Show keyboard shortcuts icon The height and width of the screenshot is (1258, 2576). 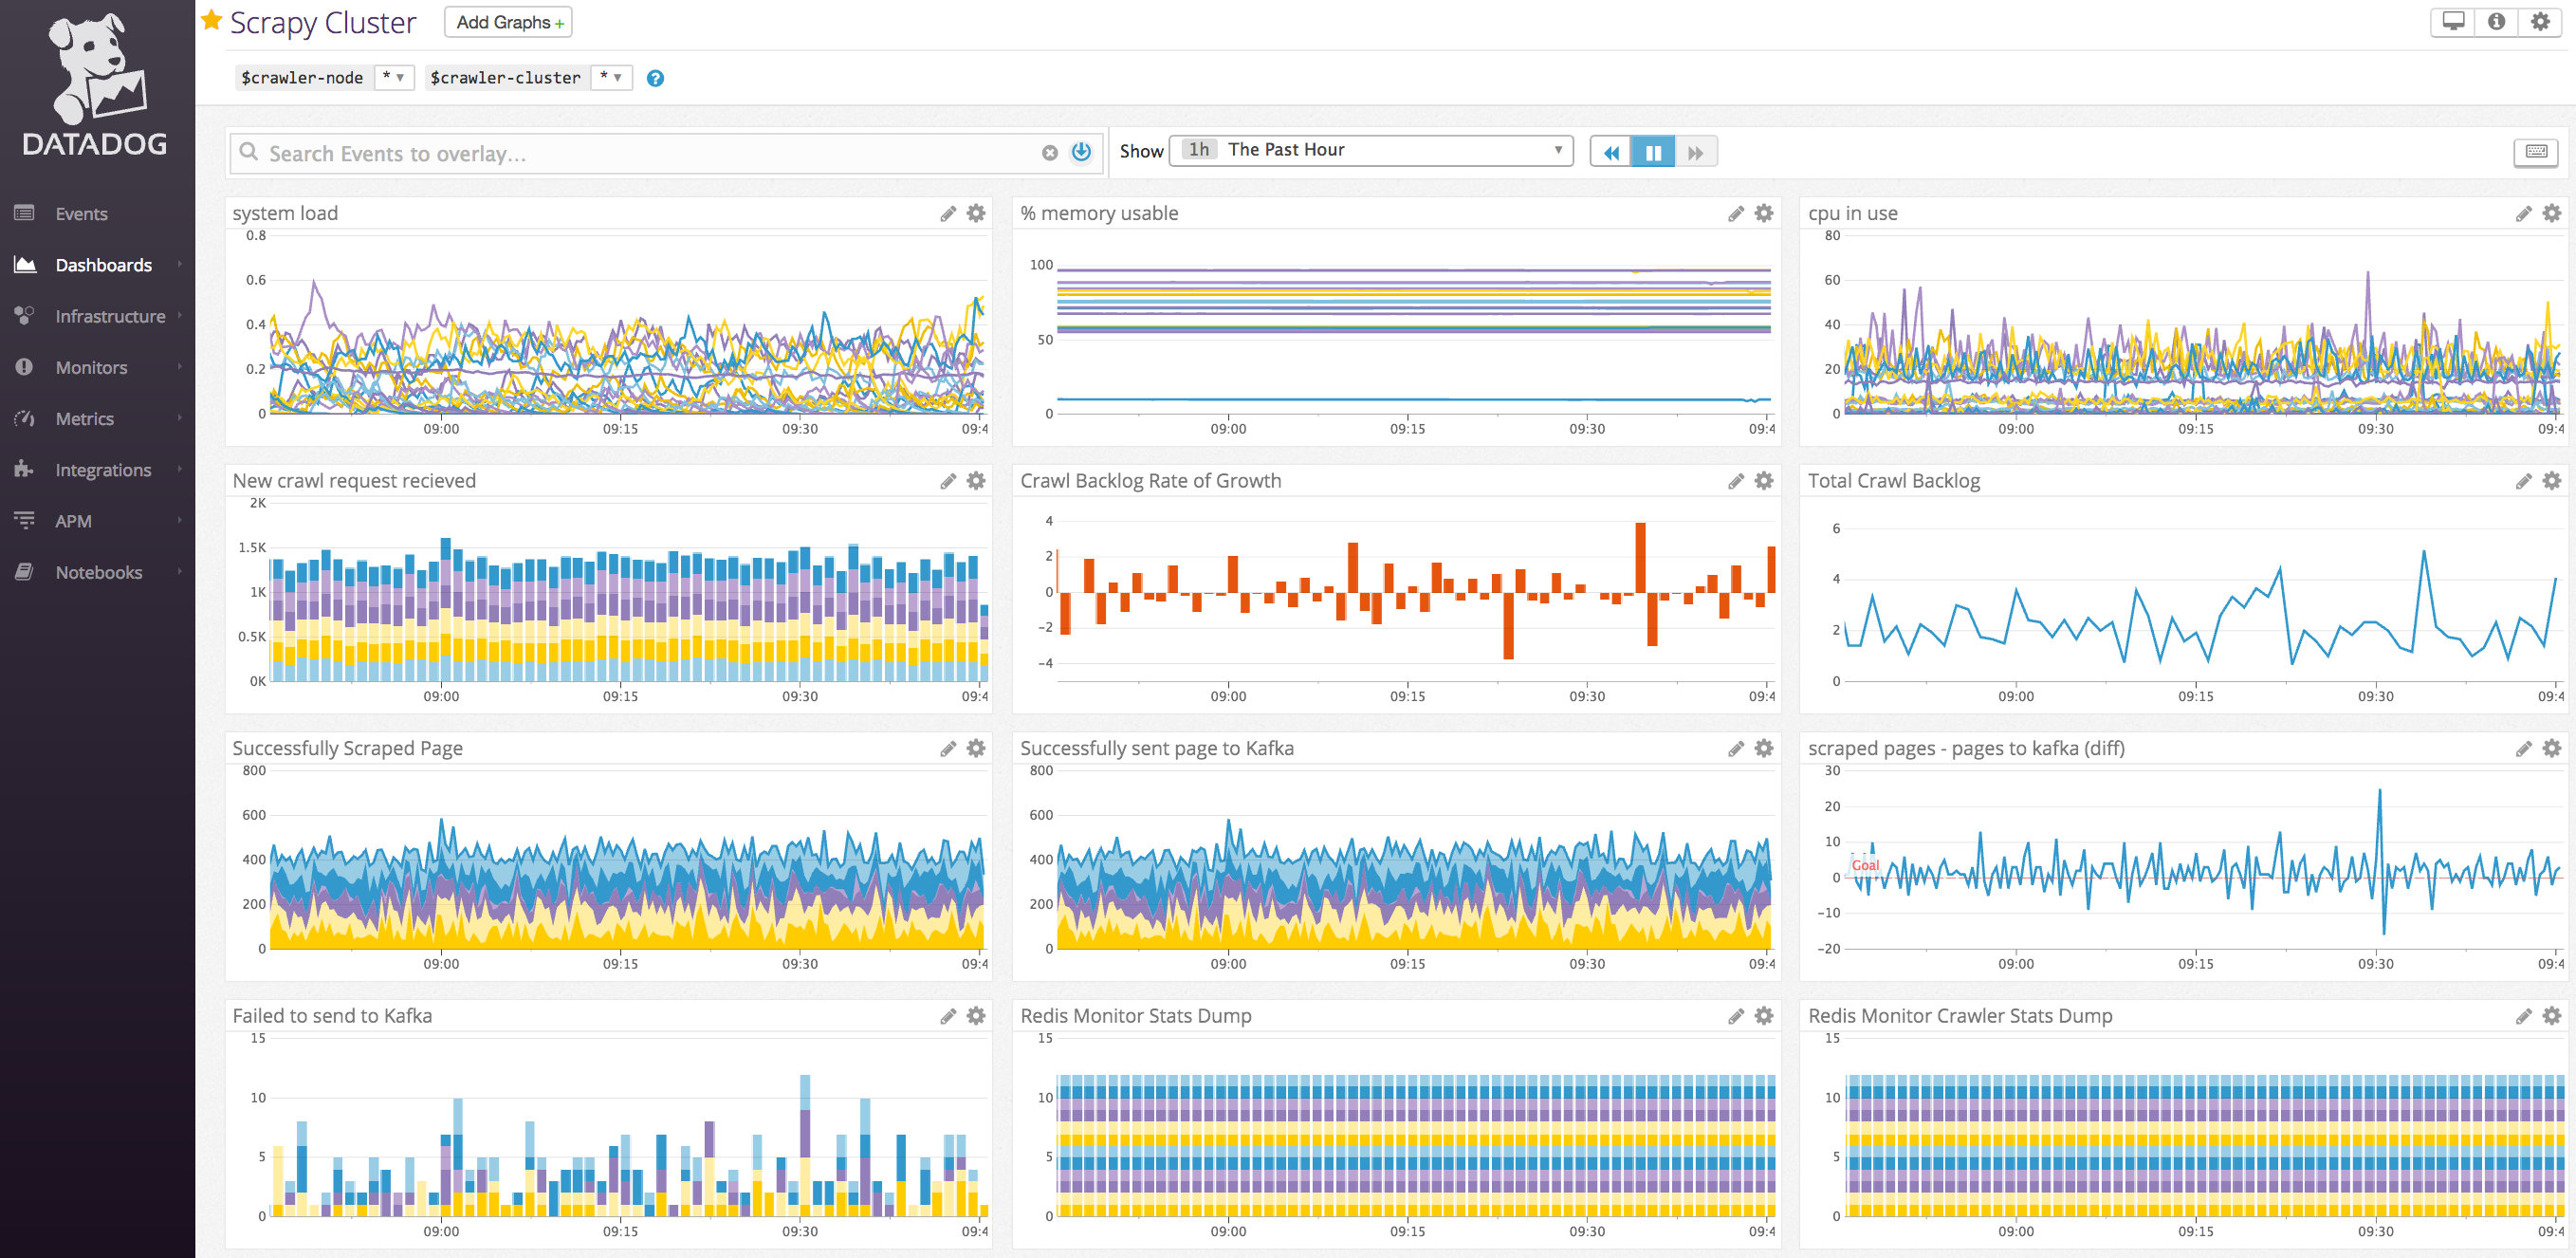tap(2536, 151)
